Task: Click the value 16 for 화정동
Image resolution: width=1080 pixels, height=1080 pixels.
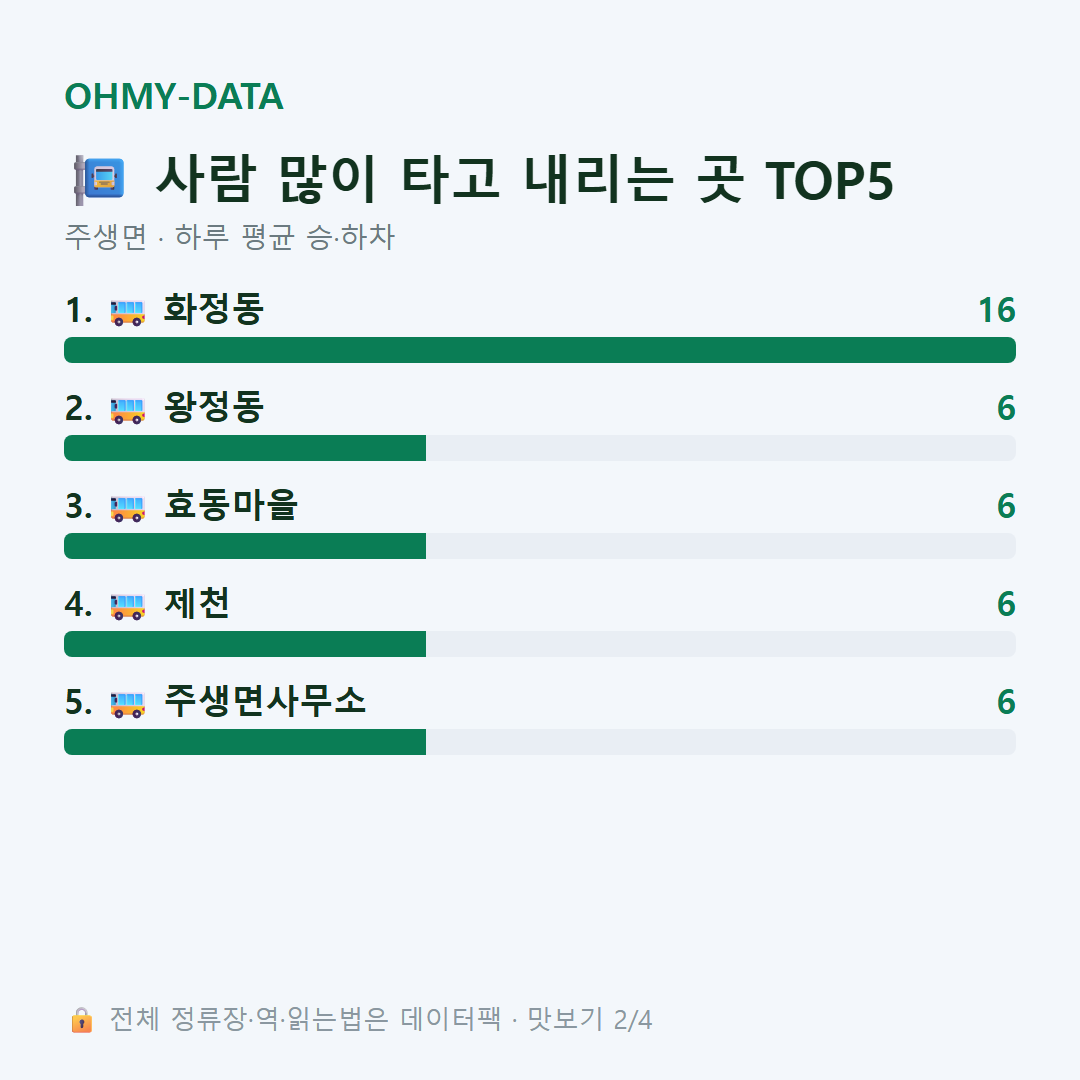Action: click(997, 311)
